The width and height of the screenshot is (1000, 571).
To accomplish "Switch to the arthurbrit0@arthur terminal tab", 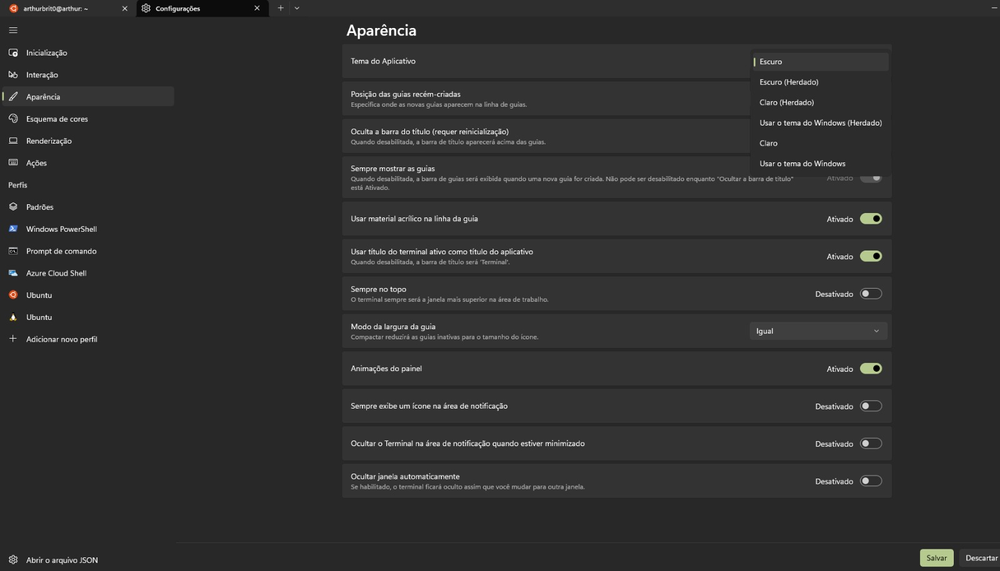I will pyautogui.click(x=60, y=8).
